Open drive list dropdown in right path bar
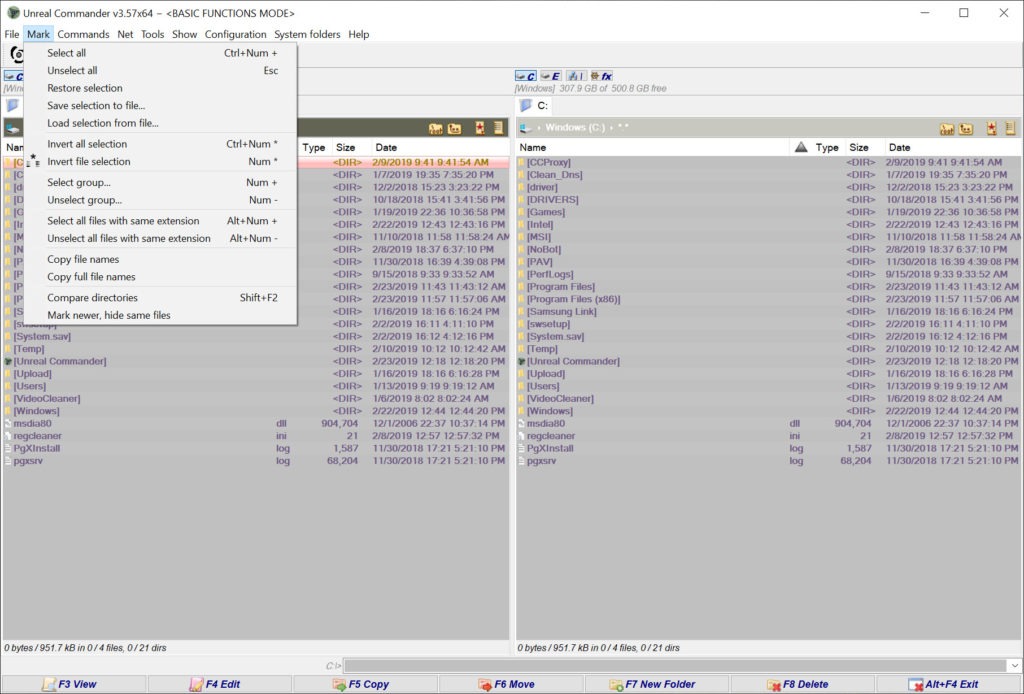1024x694 pixels. point(526,128)
